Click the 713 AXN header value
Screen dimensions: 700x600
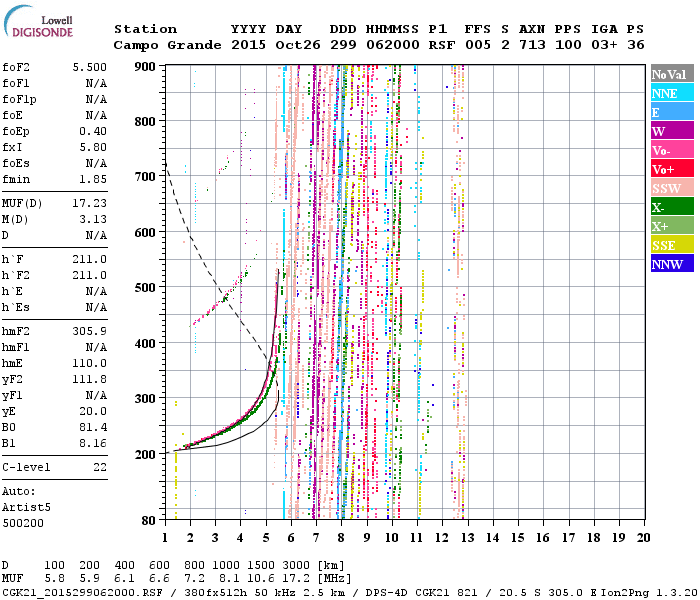coord(532,45)
